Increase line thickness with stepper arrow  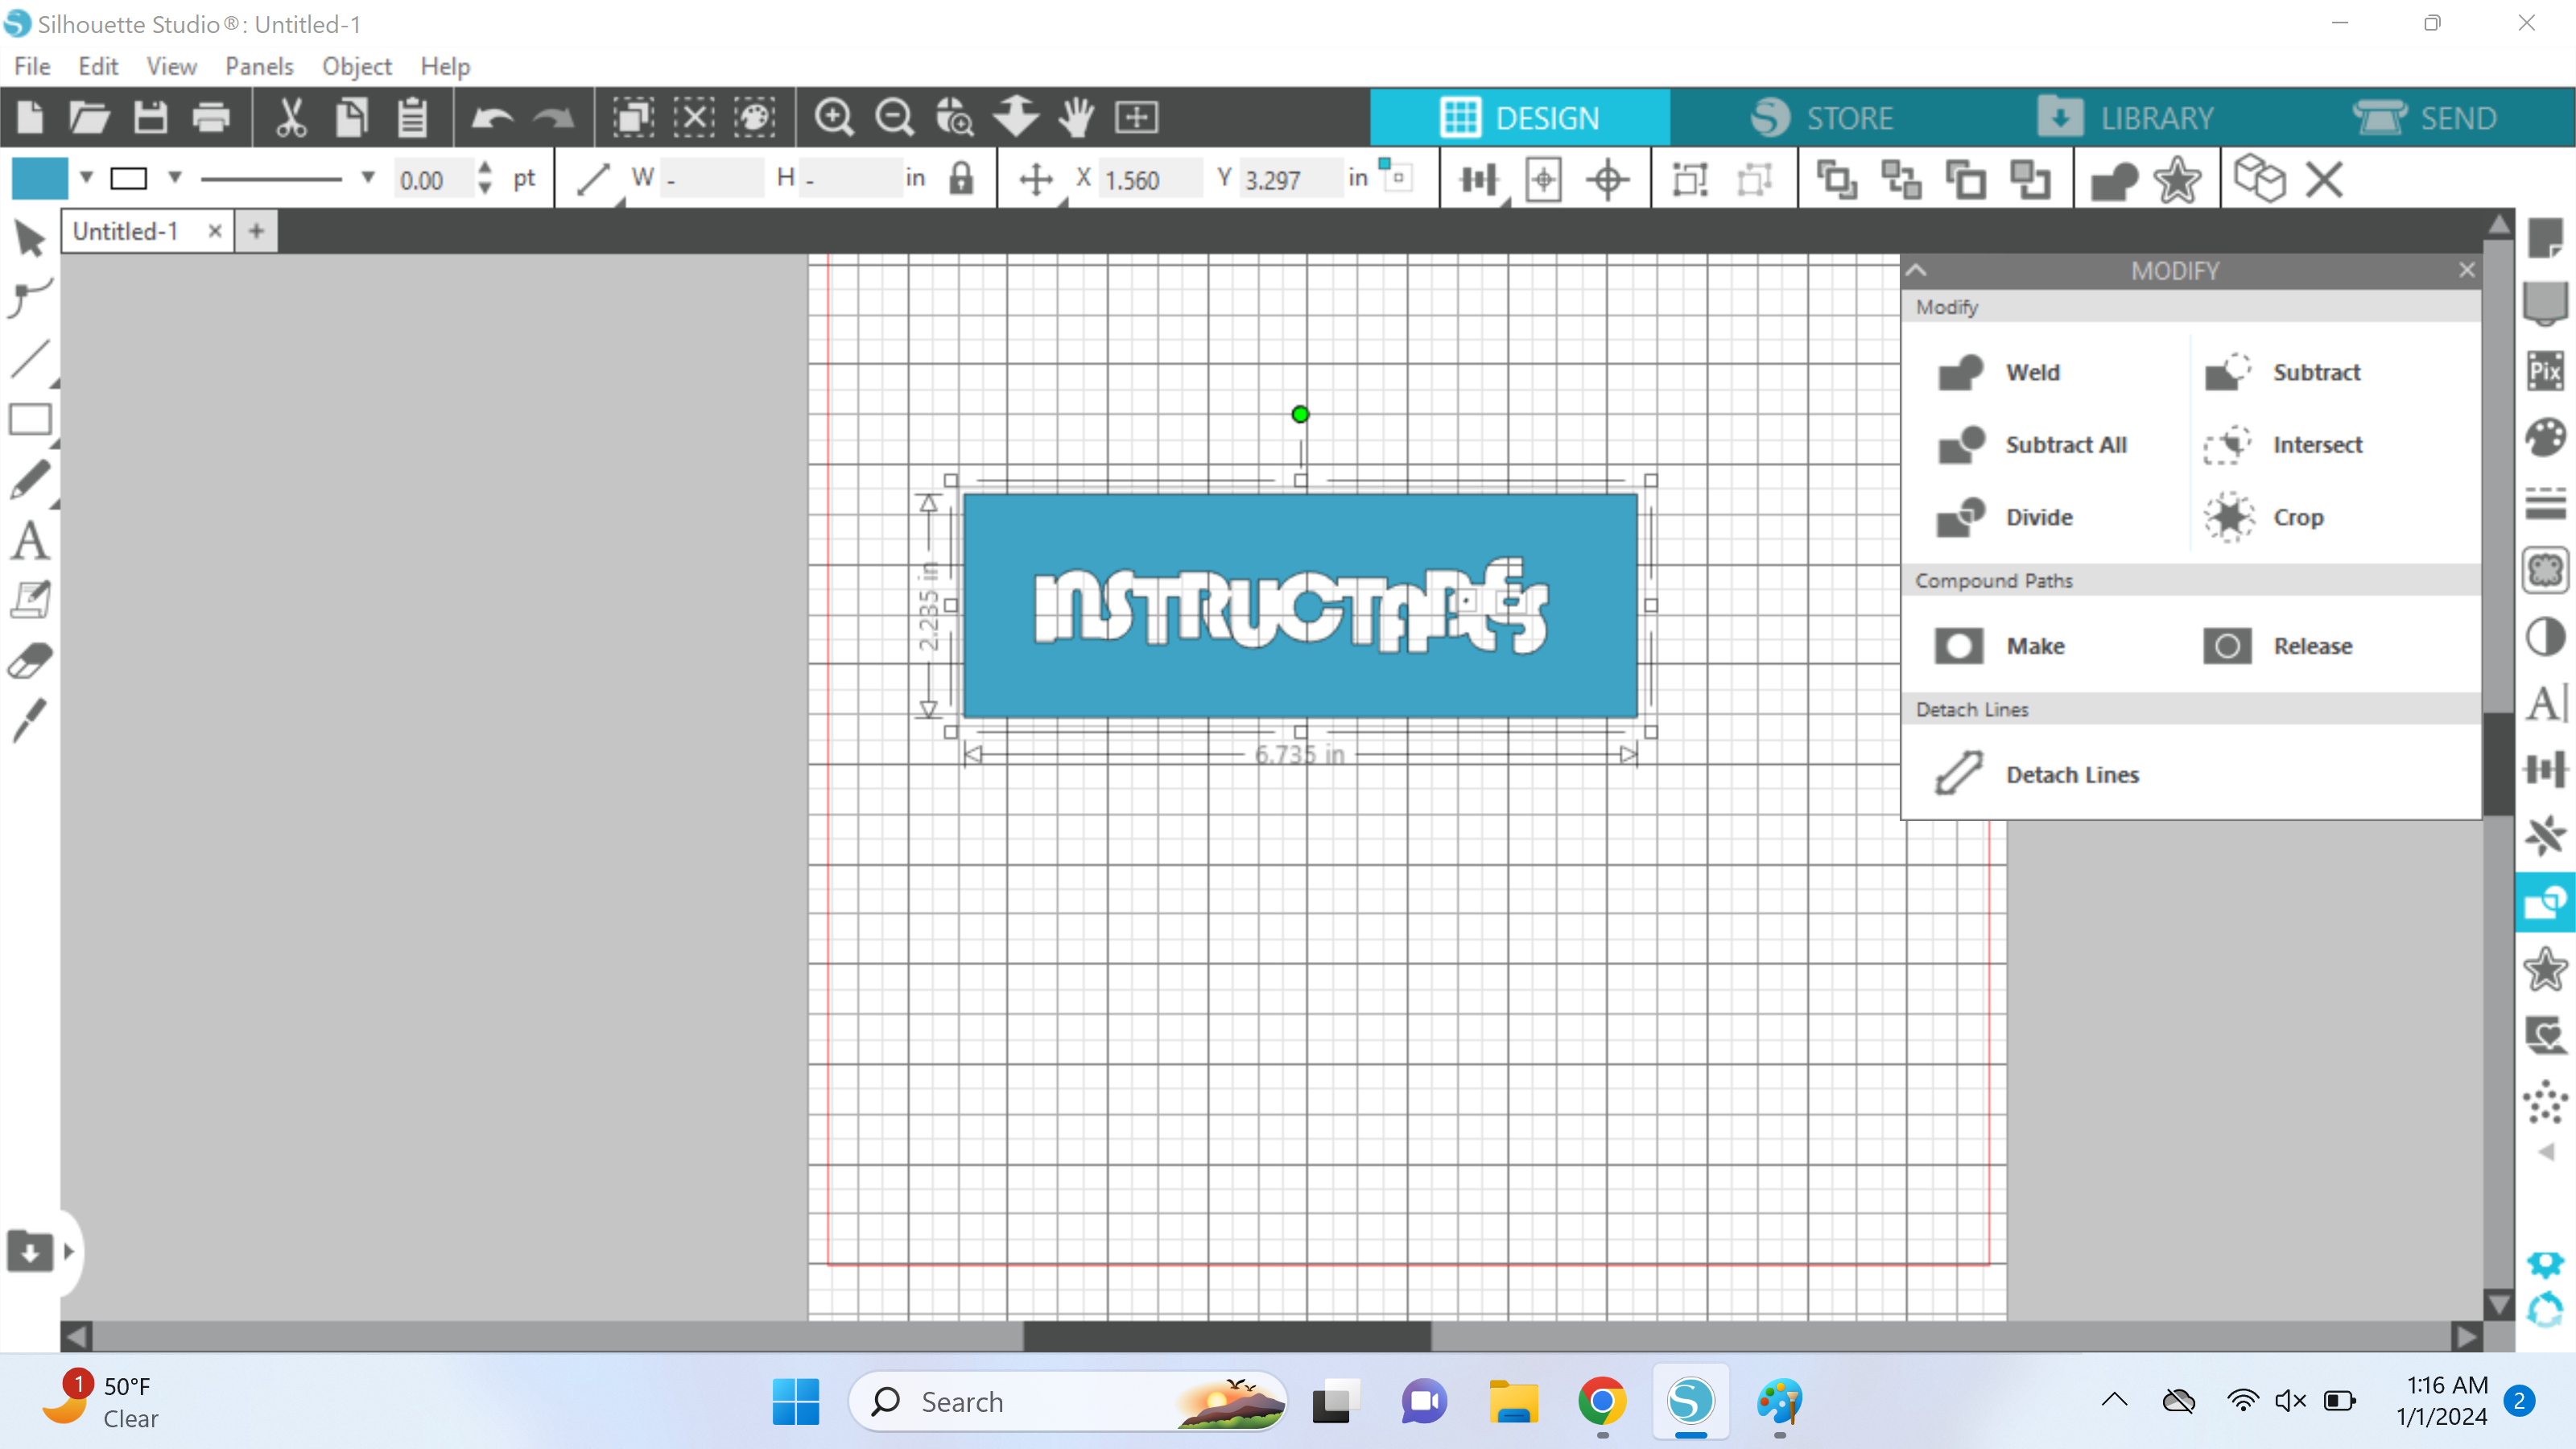(485, 169)
